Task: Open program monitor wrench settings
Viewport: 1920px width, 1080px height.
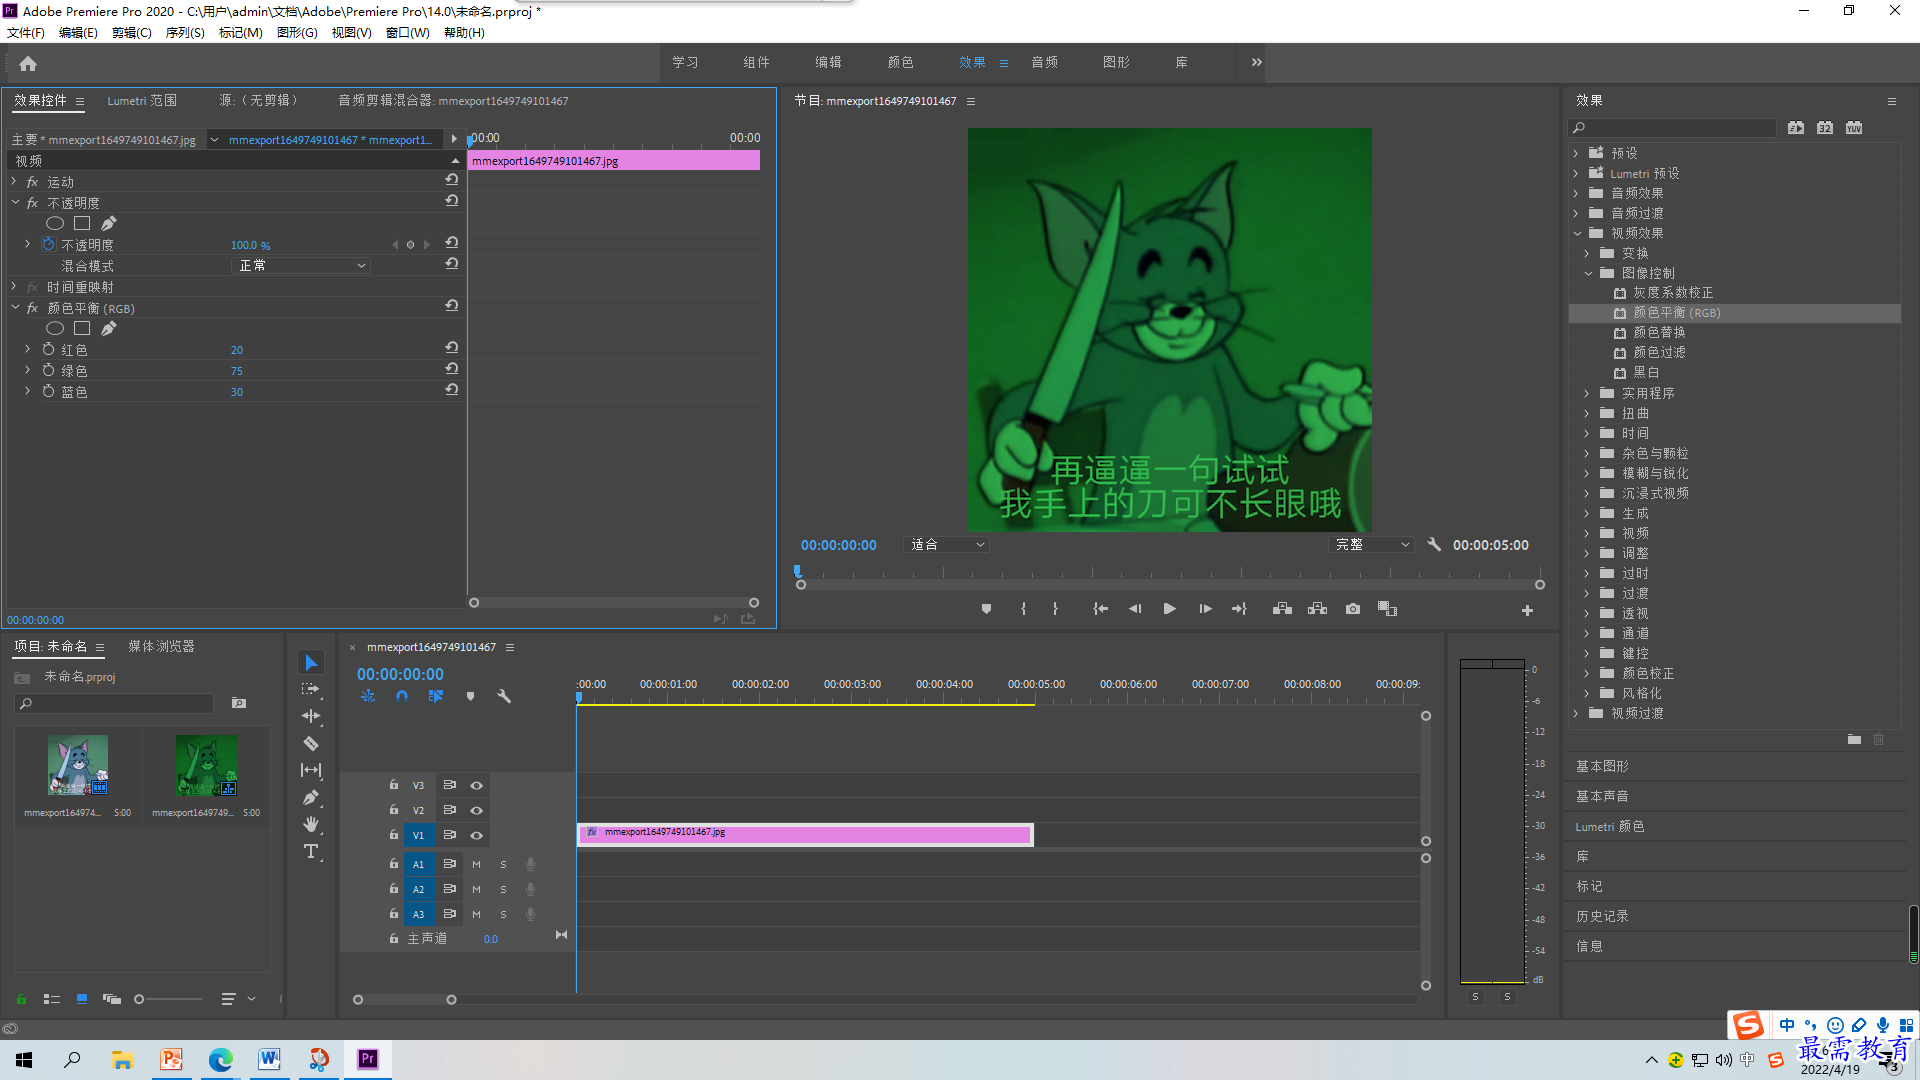Action: point(1434,545)
